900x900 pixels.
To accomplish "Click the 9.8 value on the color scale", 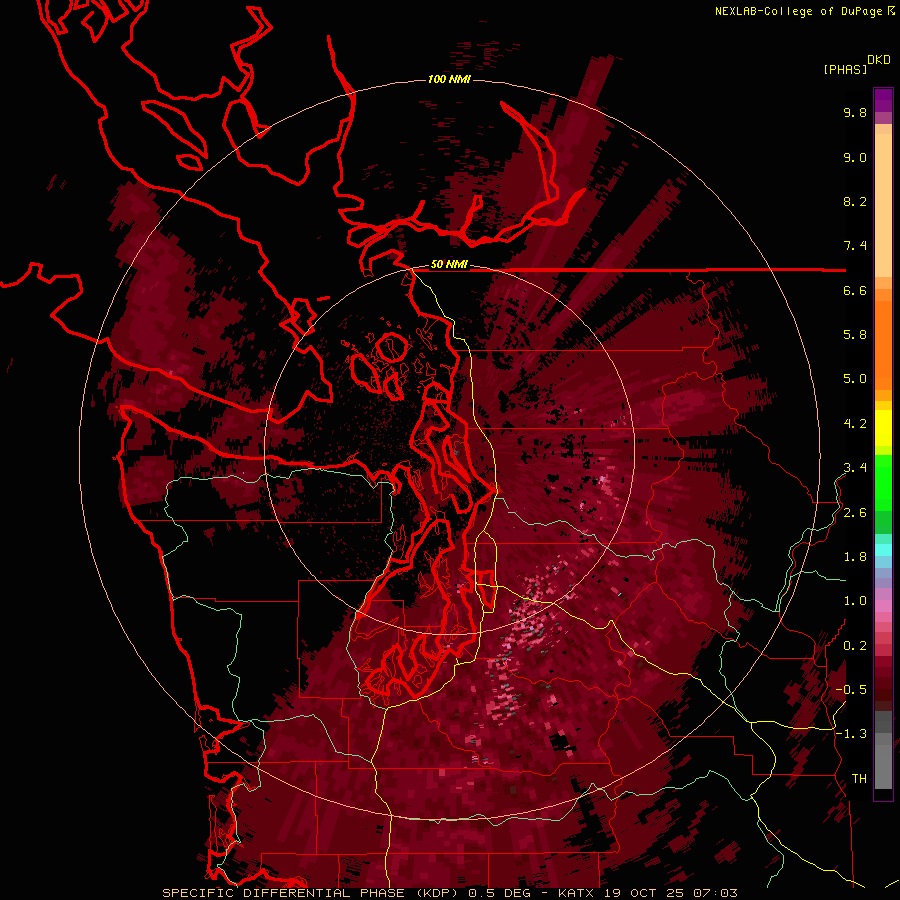I will point(855,112).
